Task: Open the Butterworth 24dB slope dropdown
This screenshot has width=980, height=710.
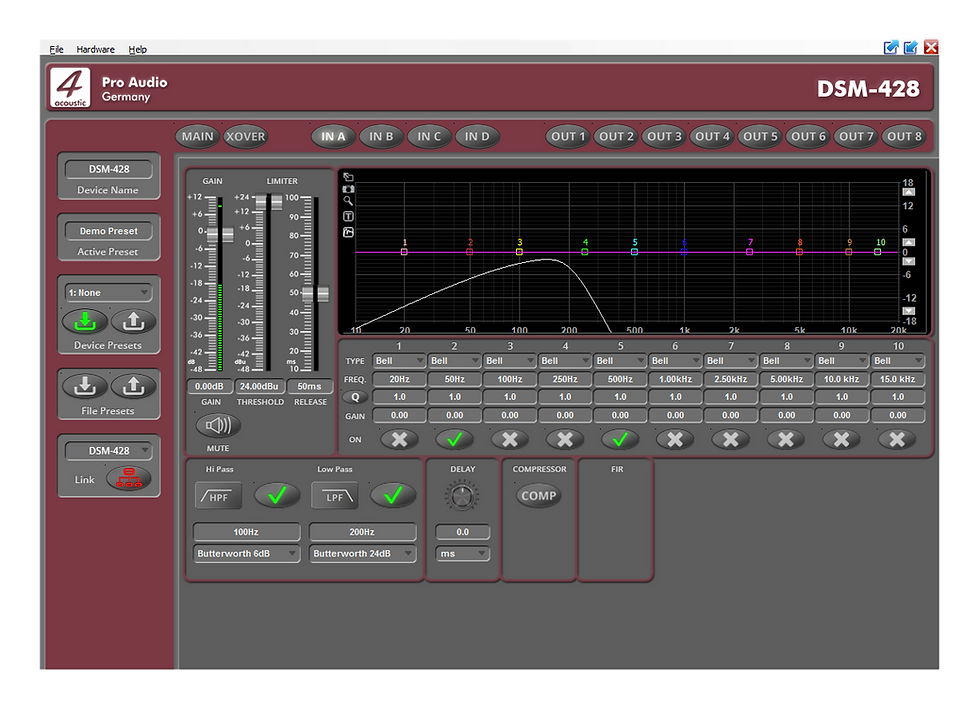Action: click(362, 554)
